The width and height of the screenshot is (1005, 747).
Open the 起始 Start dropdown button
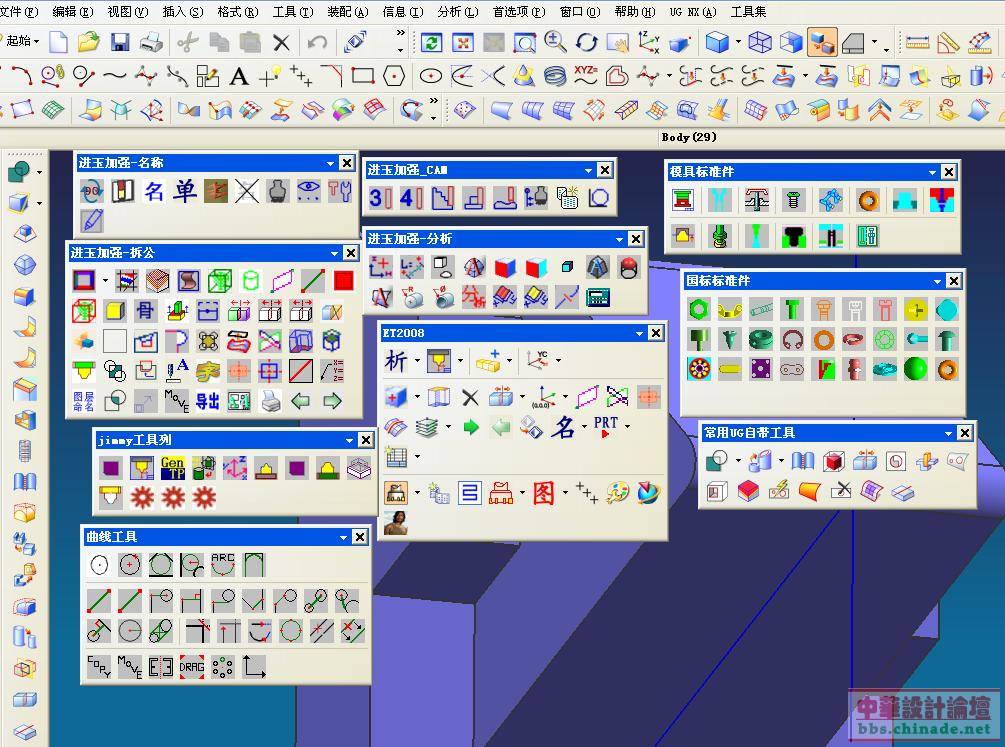(21, 41)
